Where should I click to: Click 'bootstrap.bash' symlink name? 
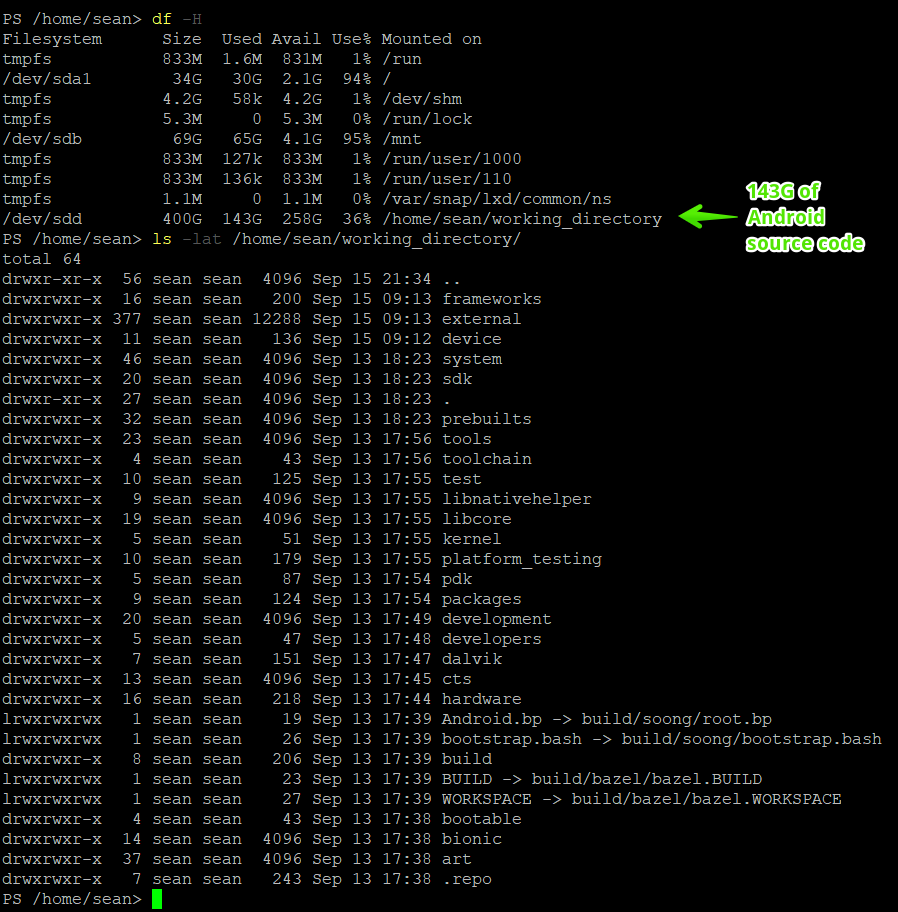point(511,739)
